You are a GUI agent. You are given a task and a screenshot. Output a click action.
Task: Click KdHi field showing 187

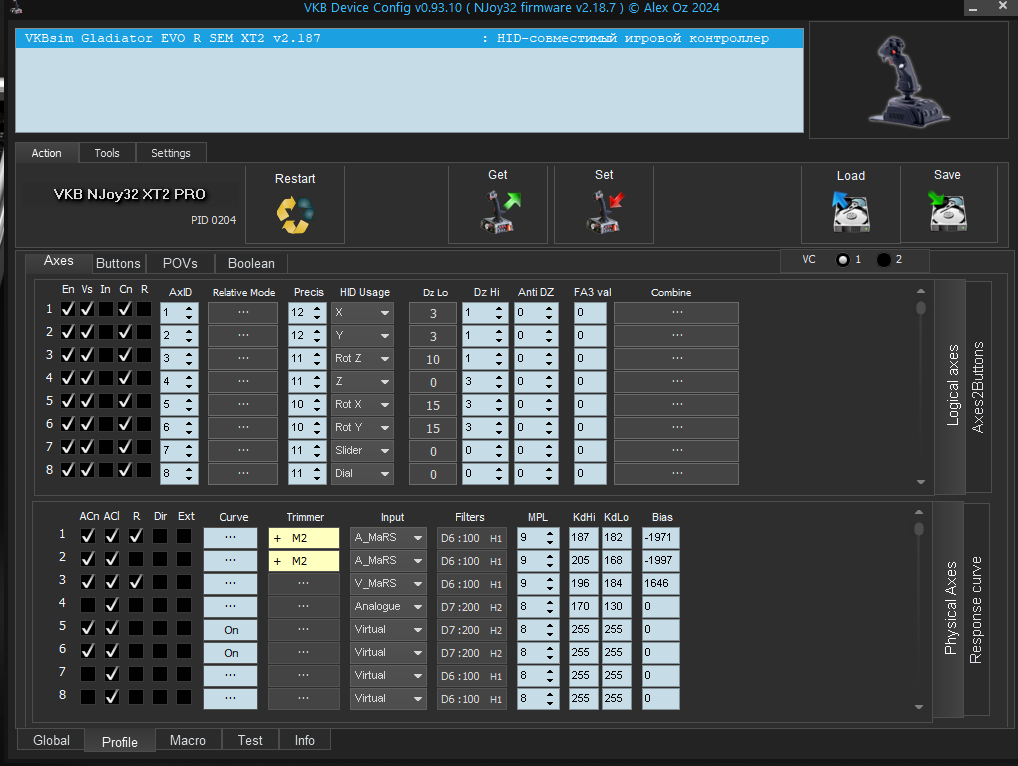(x=583, y=537)
